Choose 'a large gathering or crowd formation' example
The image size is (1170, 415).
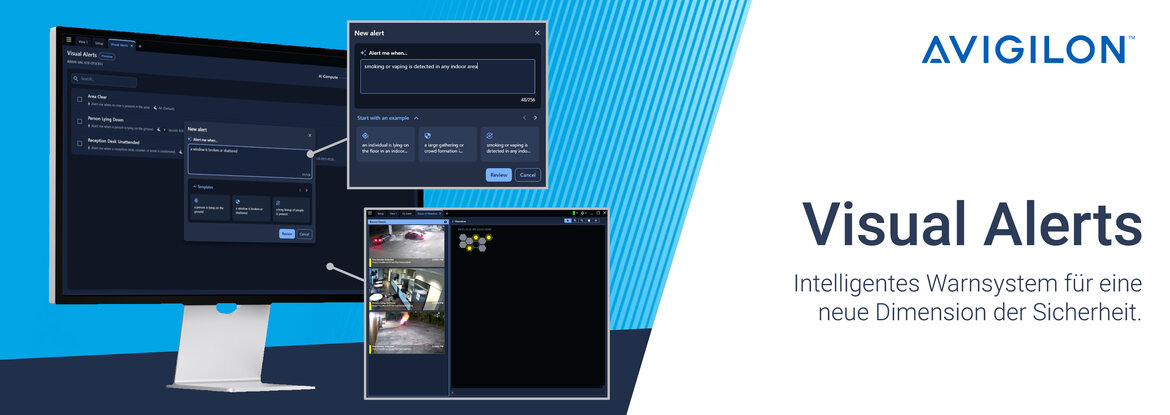coord(447,144)
